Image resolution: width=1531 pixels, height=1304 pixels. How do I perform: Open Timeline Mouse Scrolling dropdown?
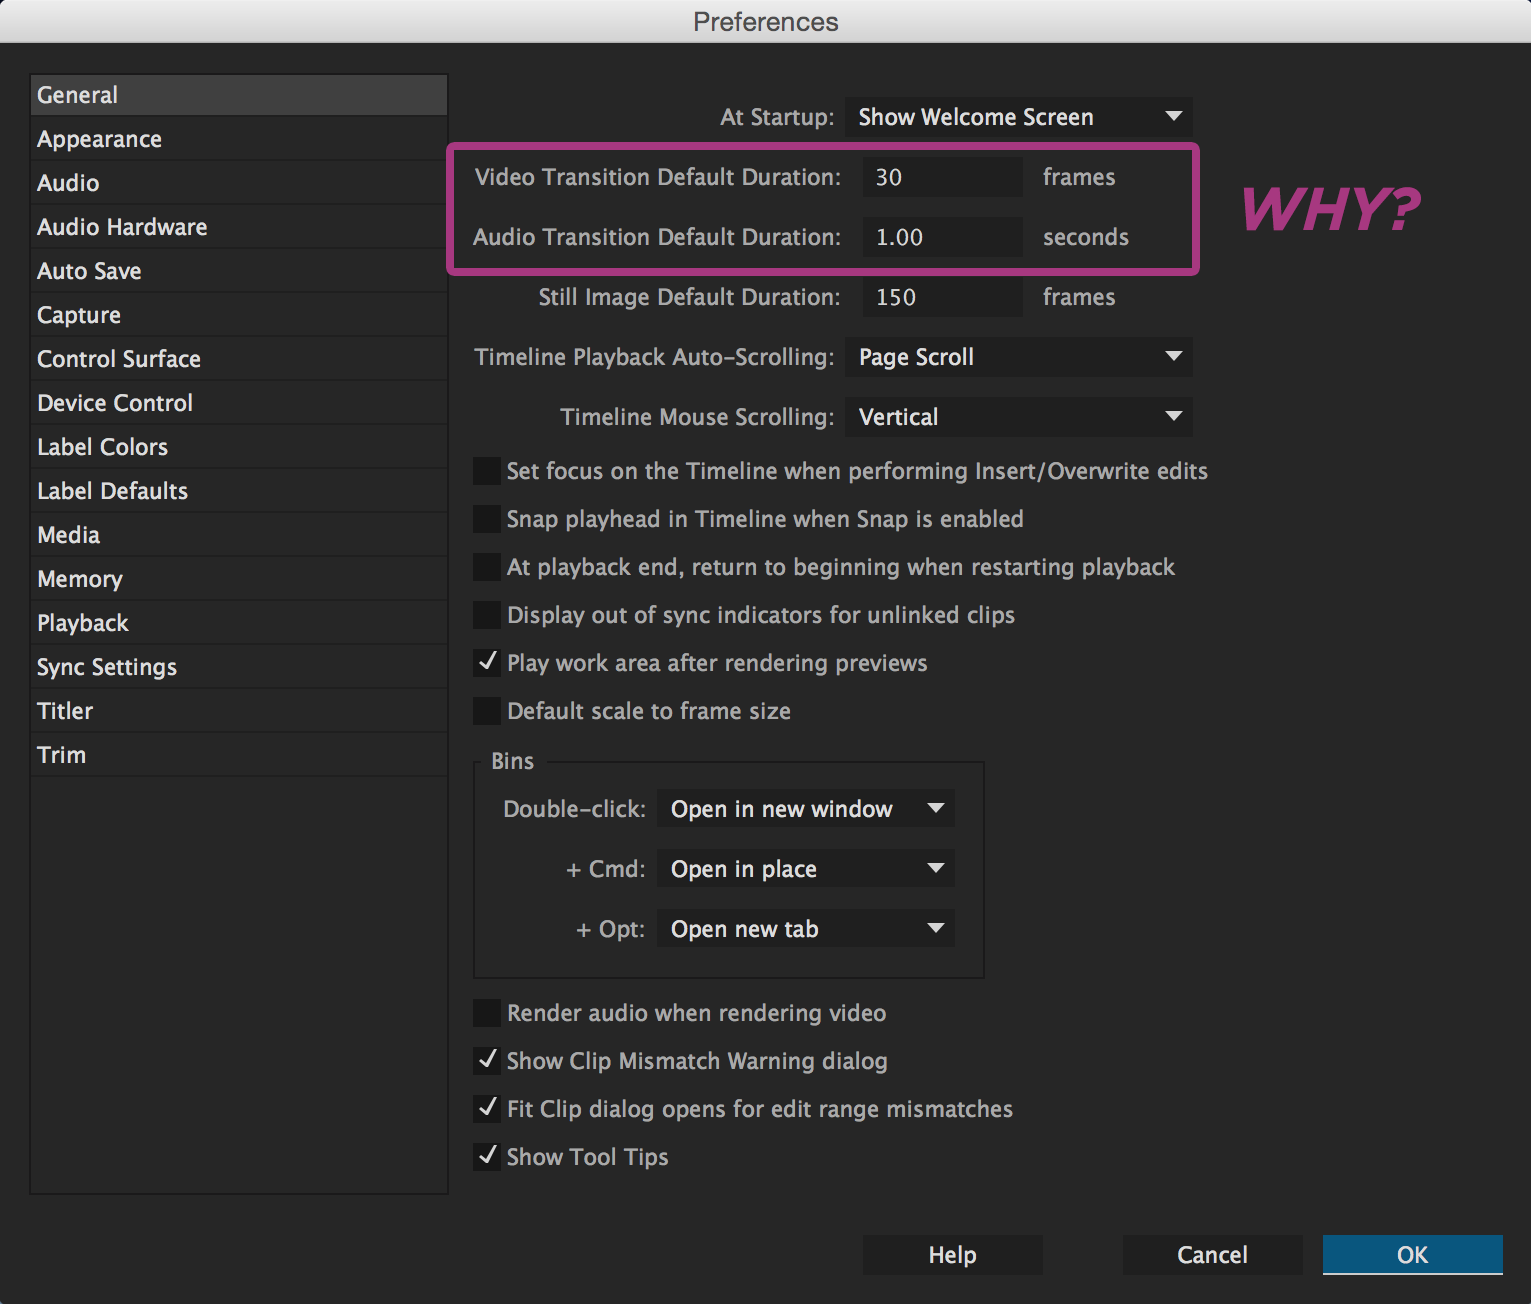click(x=1019, y=417)
